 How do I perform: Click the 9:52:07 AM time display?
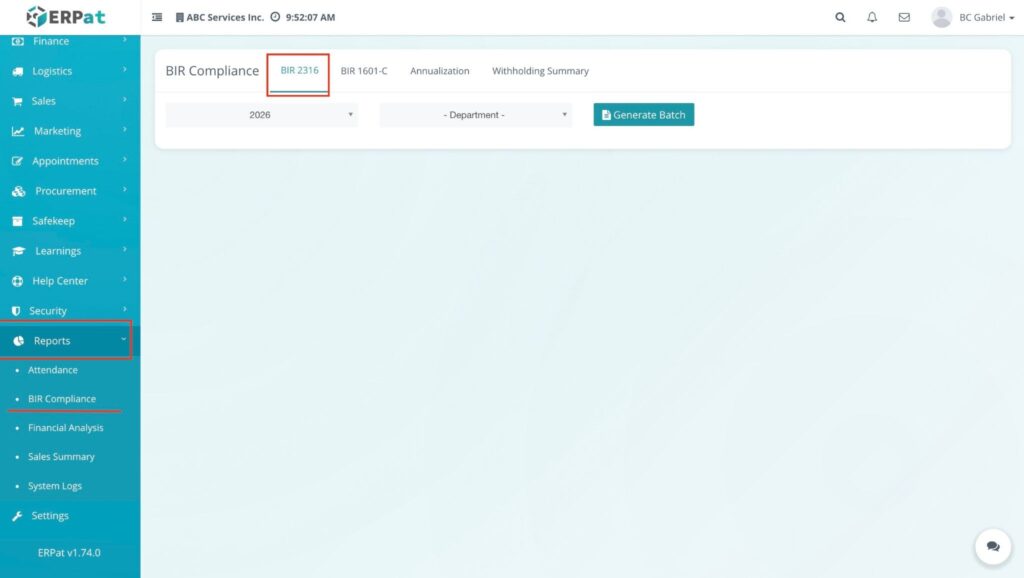point(310,18)
